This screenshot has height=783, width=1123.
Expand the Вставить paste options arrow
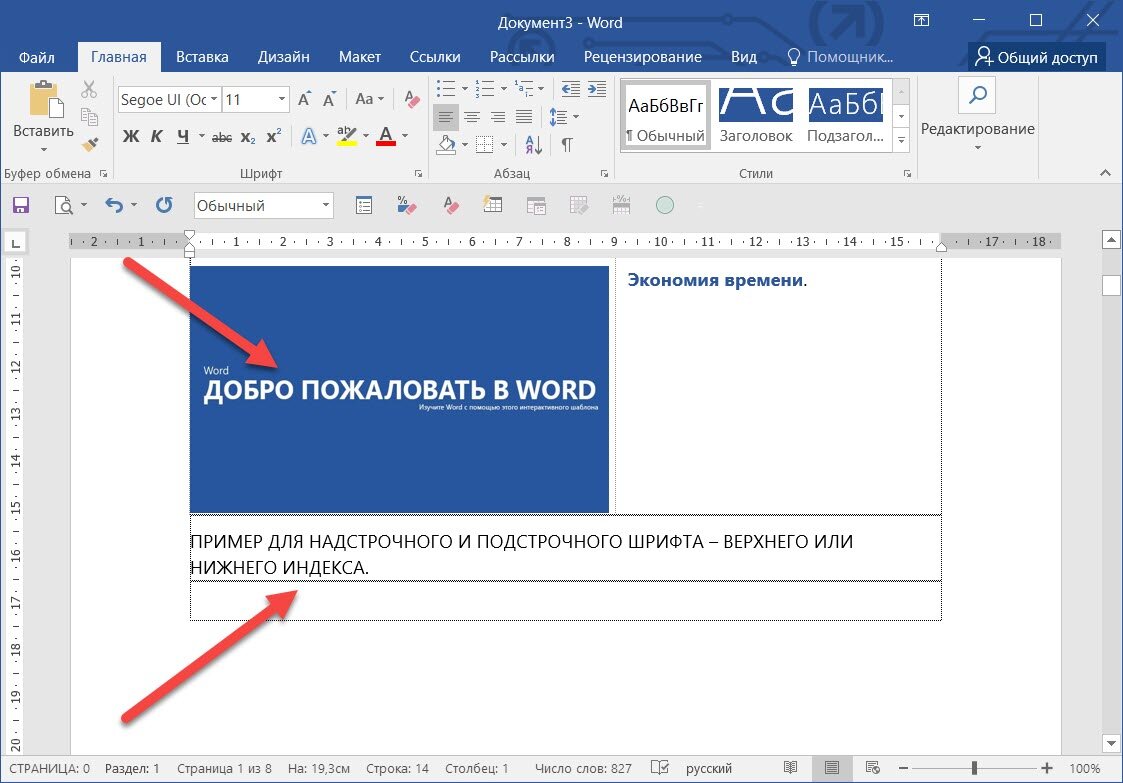click(x=44, y=149)
